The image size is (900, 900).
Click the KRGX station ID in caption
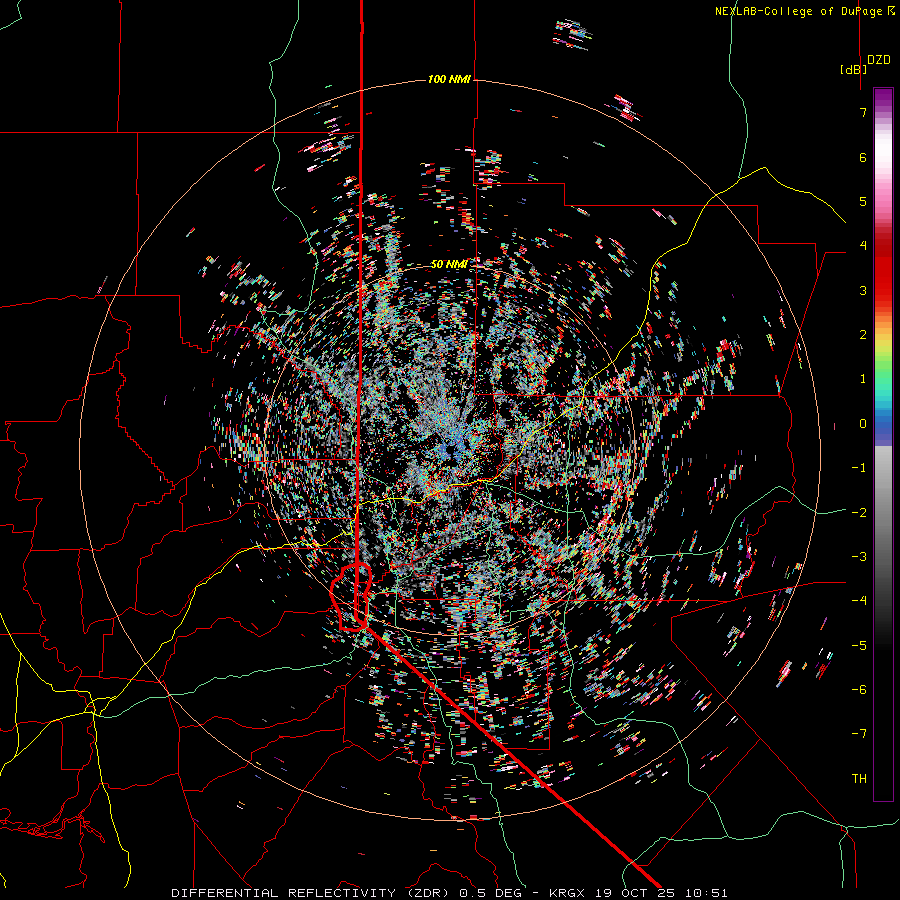click(x=569, y=893)
